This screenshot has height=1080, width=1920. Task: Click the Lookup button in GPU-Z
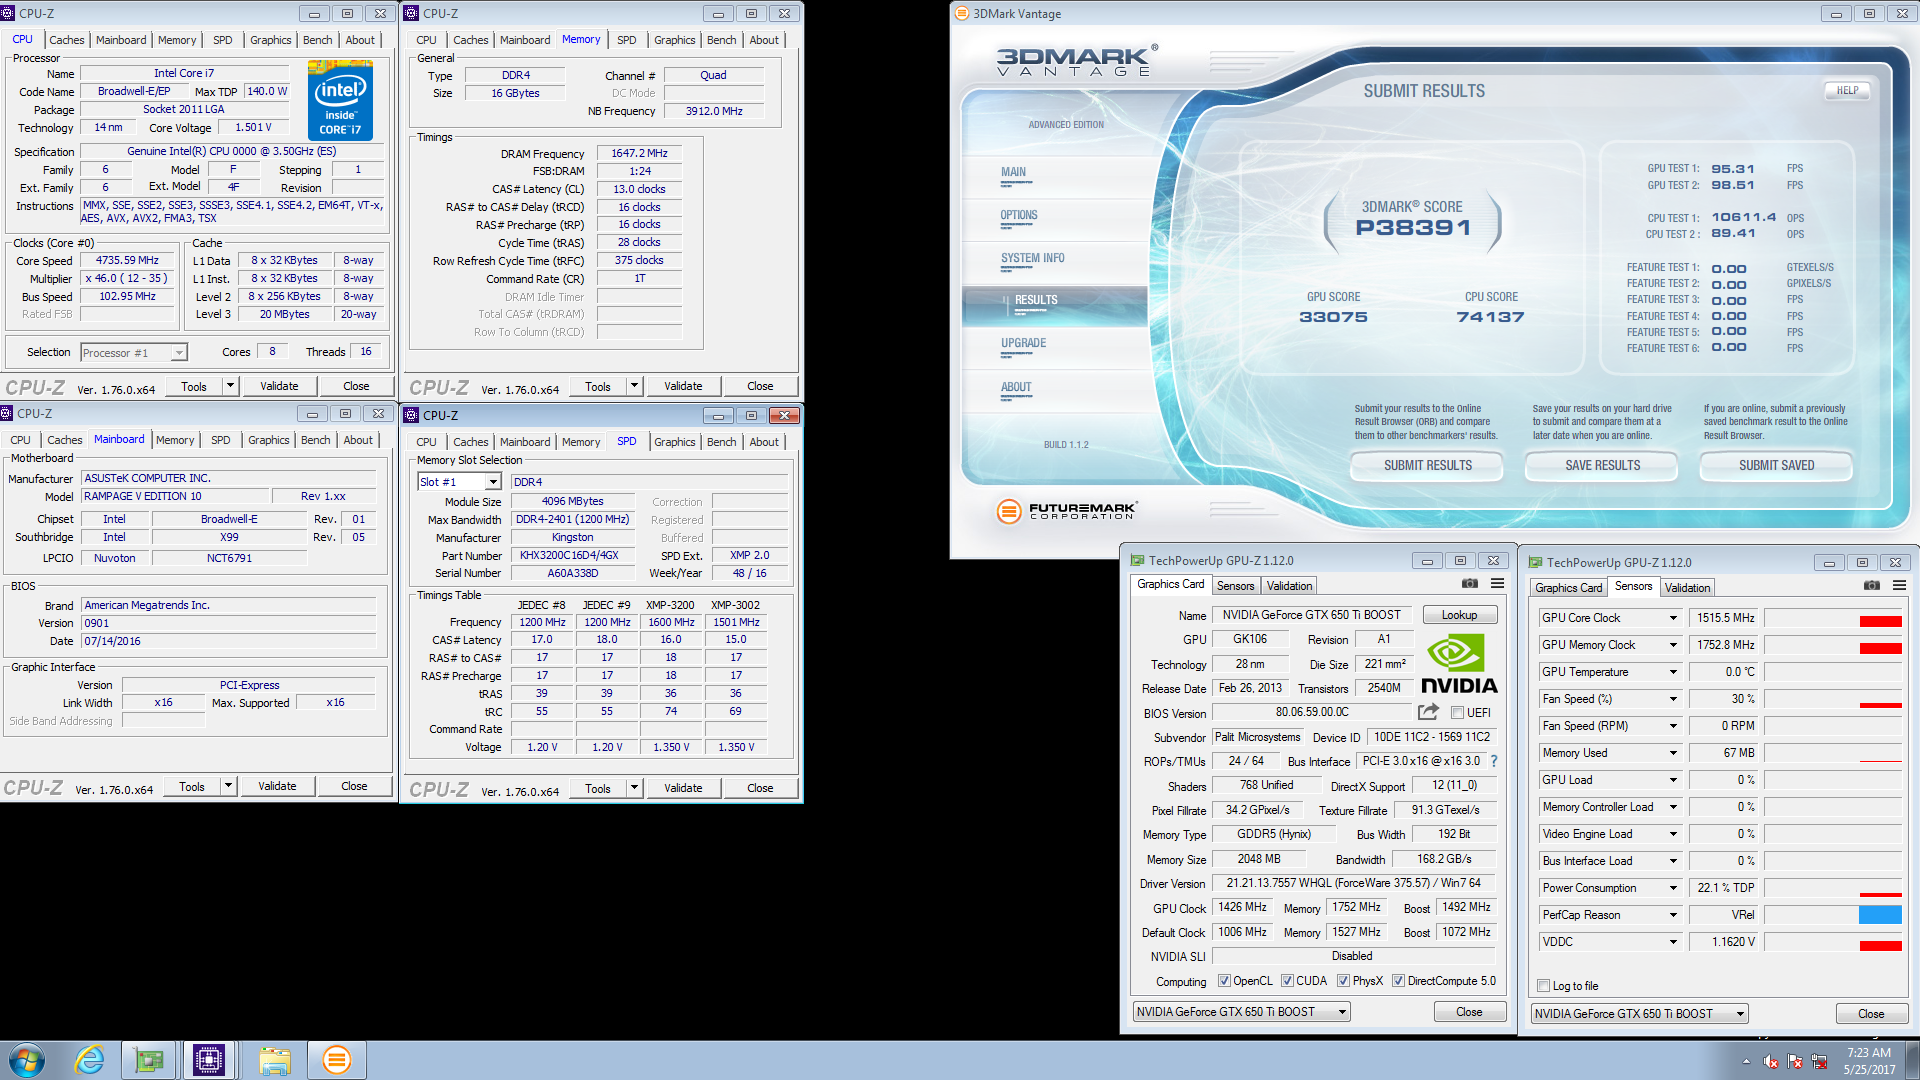[x=1459, y=615]
